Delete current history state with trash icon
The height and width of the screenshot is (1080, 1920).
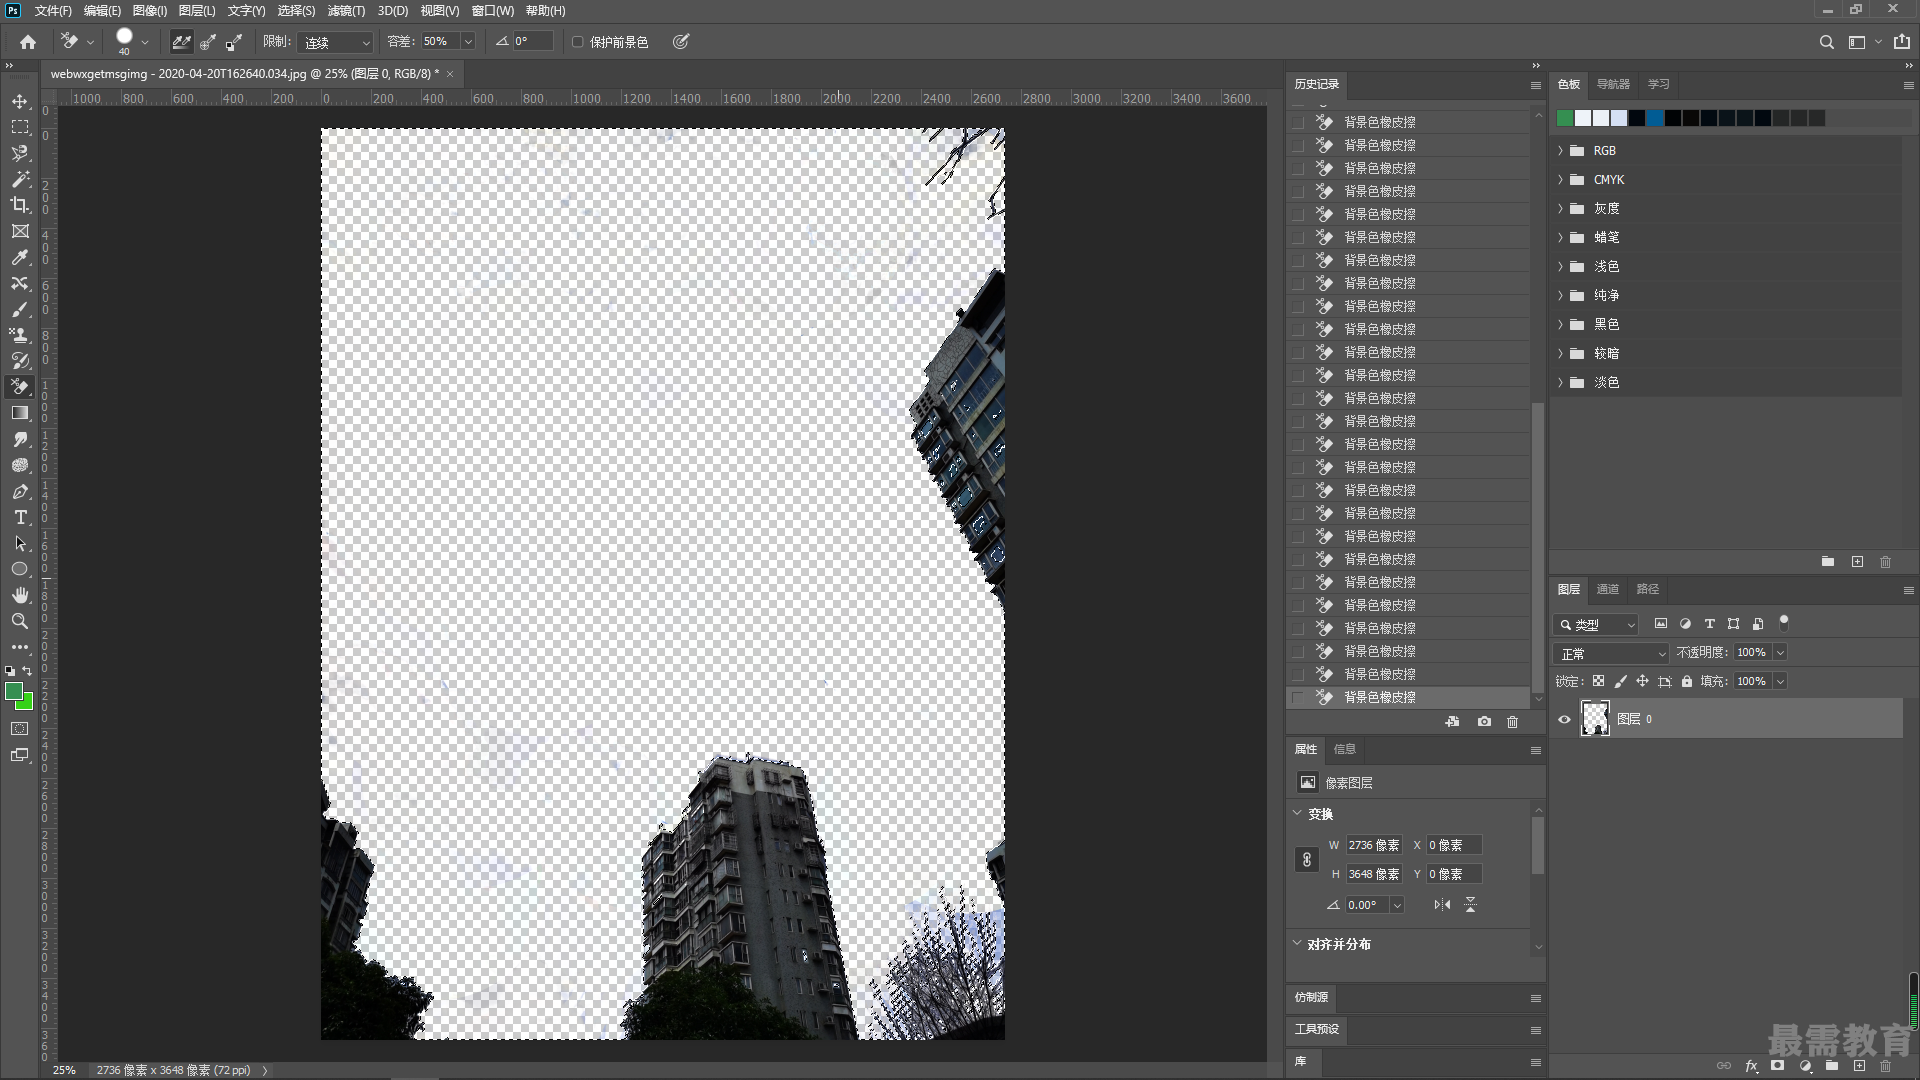point(1512,722)
